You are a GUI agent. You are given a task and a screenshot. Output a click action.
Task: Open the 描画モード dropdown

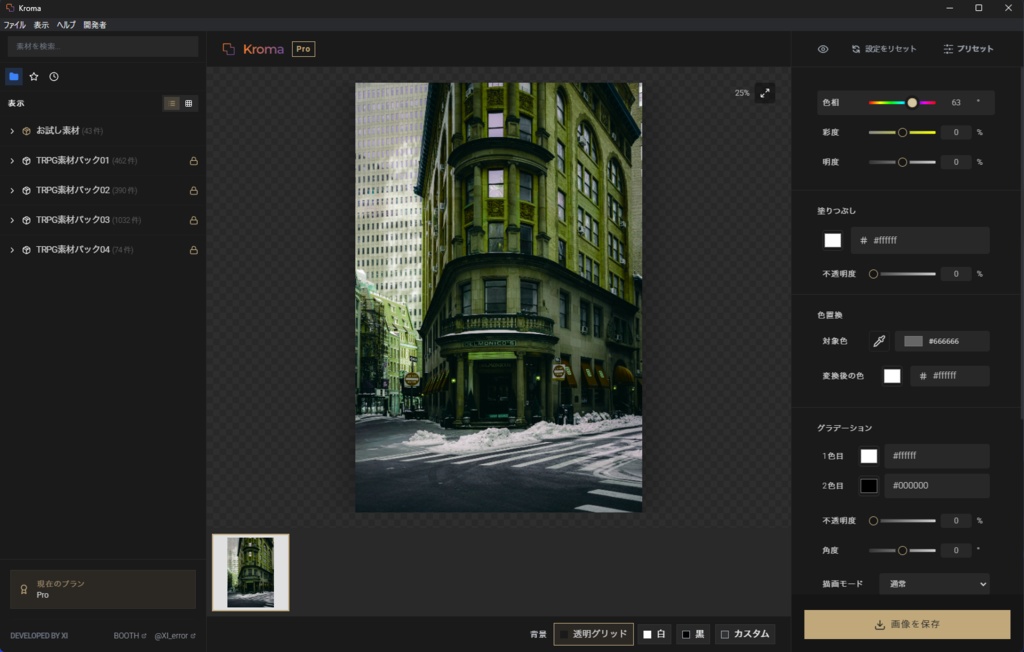[934, 584]
